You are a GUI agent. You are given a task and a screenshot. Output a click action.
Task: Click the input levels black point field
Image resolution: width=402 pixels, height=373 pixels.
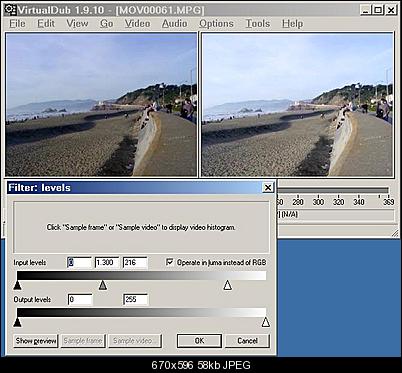(x=79, y=263)
